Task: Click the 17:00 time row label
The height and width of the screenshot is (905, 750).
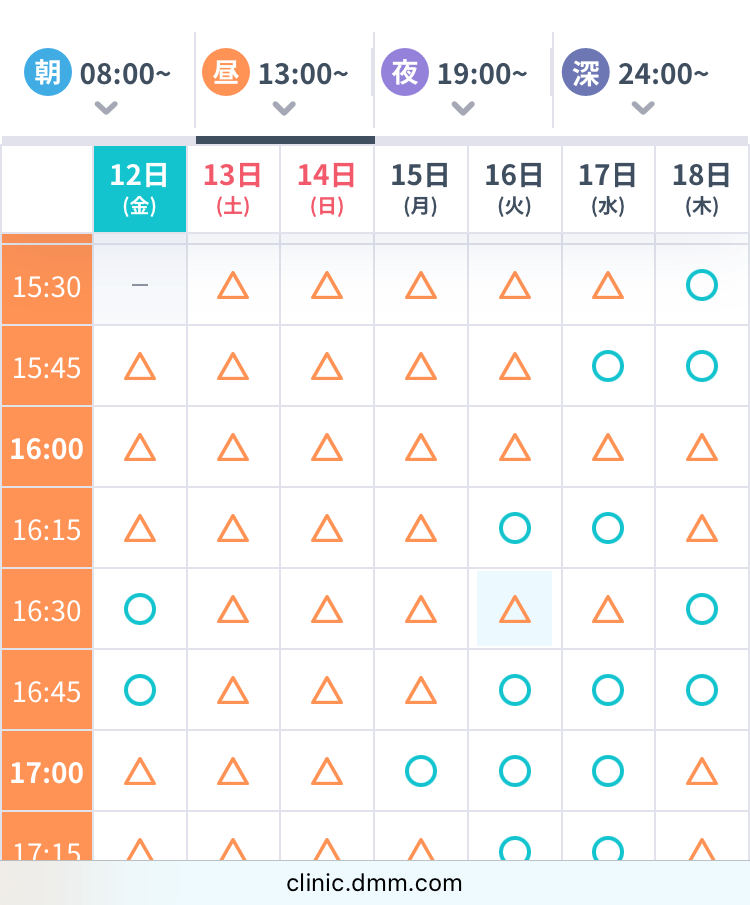Action: click(47, 771)
